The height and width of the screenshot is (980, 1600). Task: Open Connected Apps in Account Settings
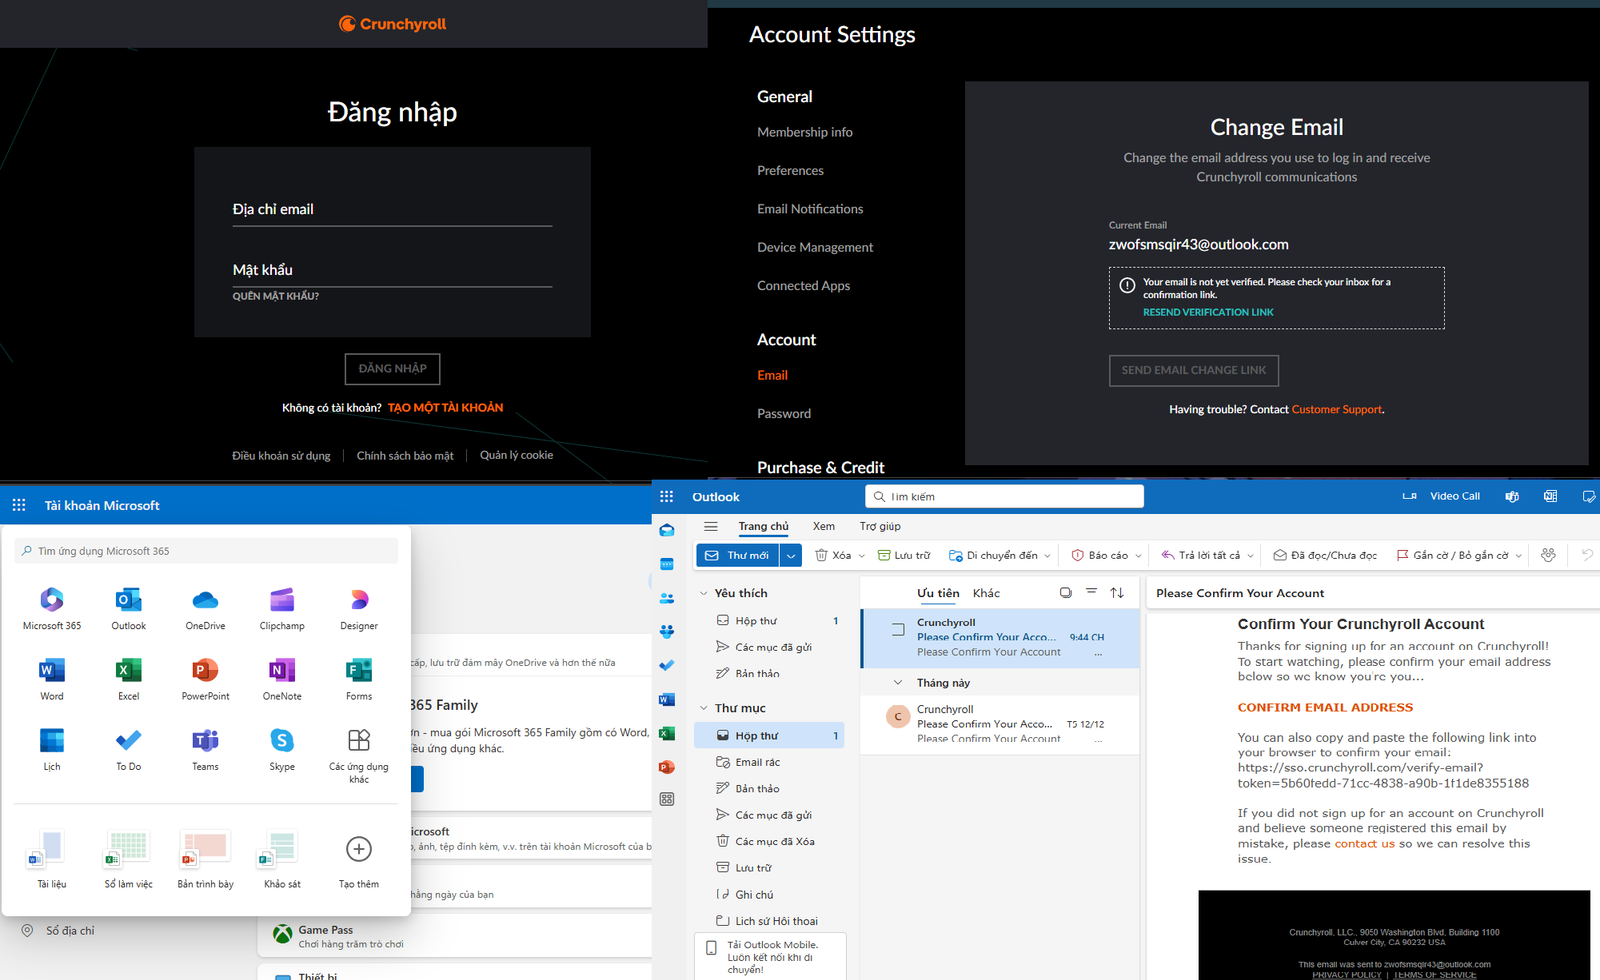pyautogui.click(x=803, y=286)
